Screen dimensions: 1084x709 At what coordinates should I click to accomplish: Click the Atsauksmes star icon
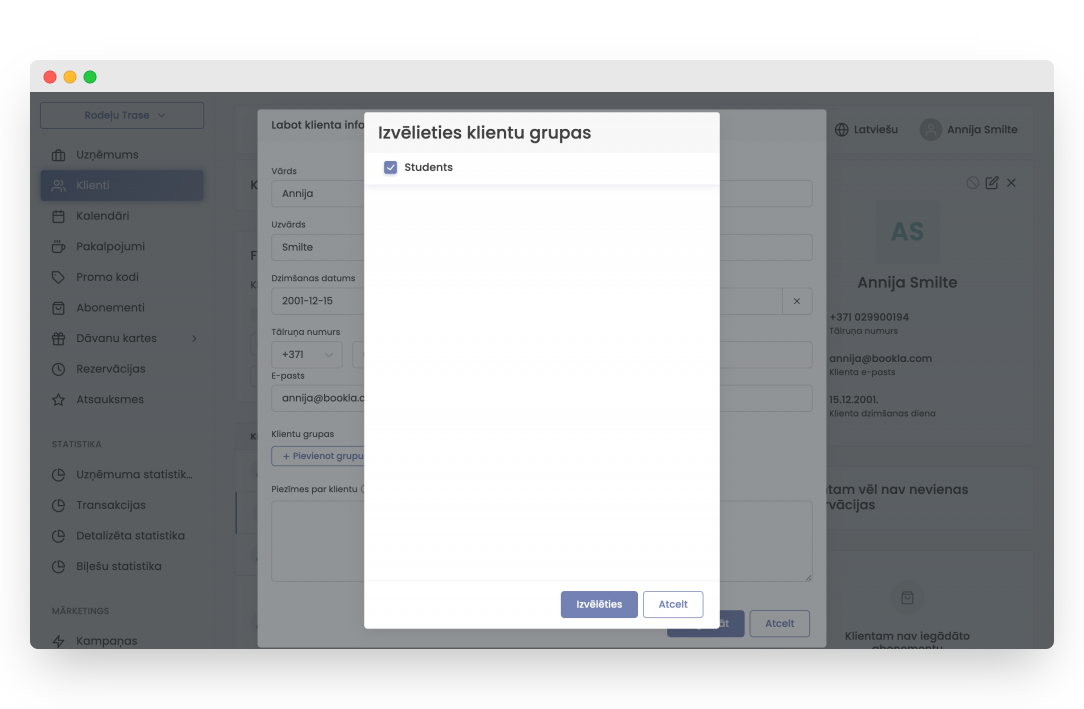click(x=58, y=400)
